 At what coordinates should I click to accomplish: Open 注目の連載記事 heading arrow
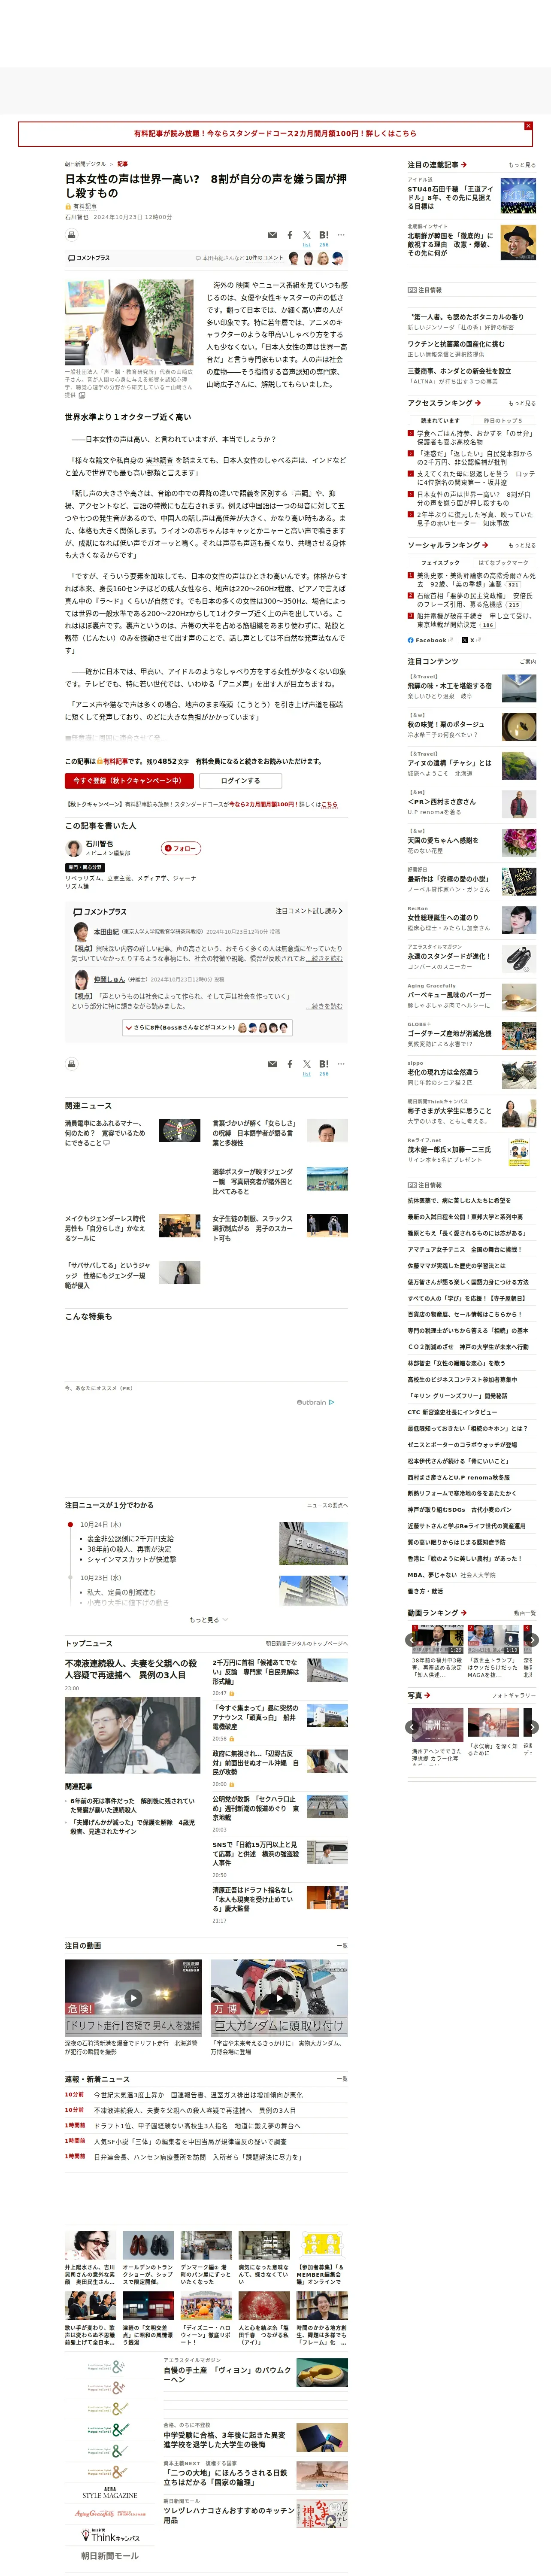click(464, 165)
